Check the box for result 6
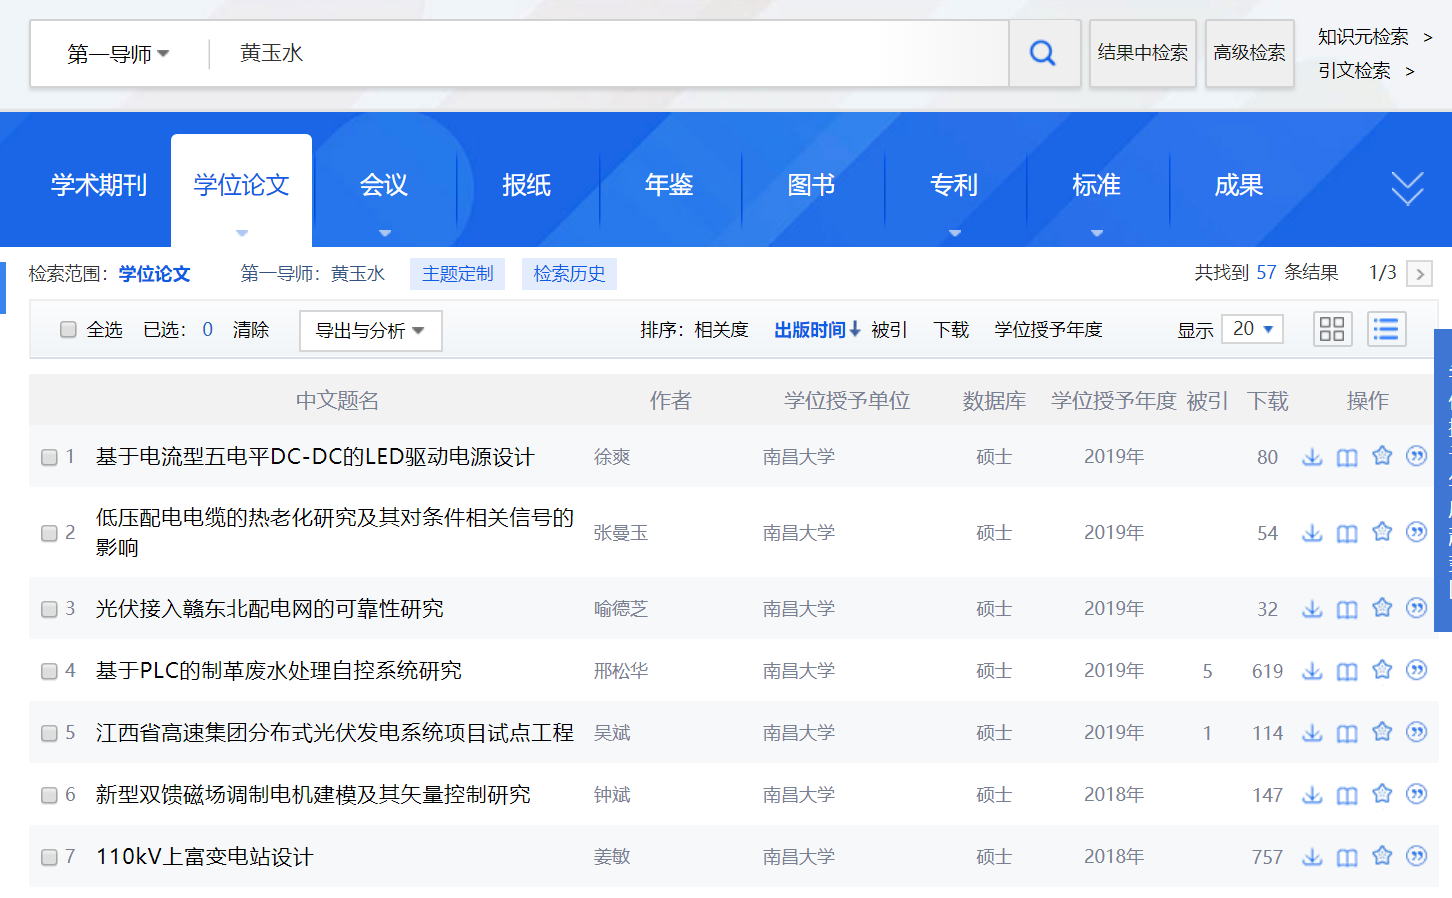Image resolution: width=1452 pixels, height=898 pixels. [x=49, y=795]
